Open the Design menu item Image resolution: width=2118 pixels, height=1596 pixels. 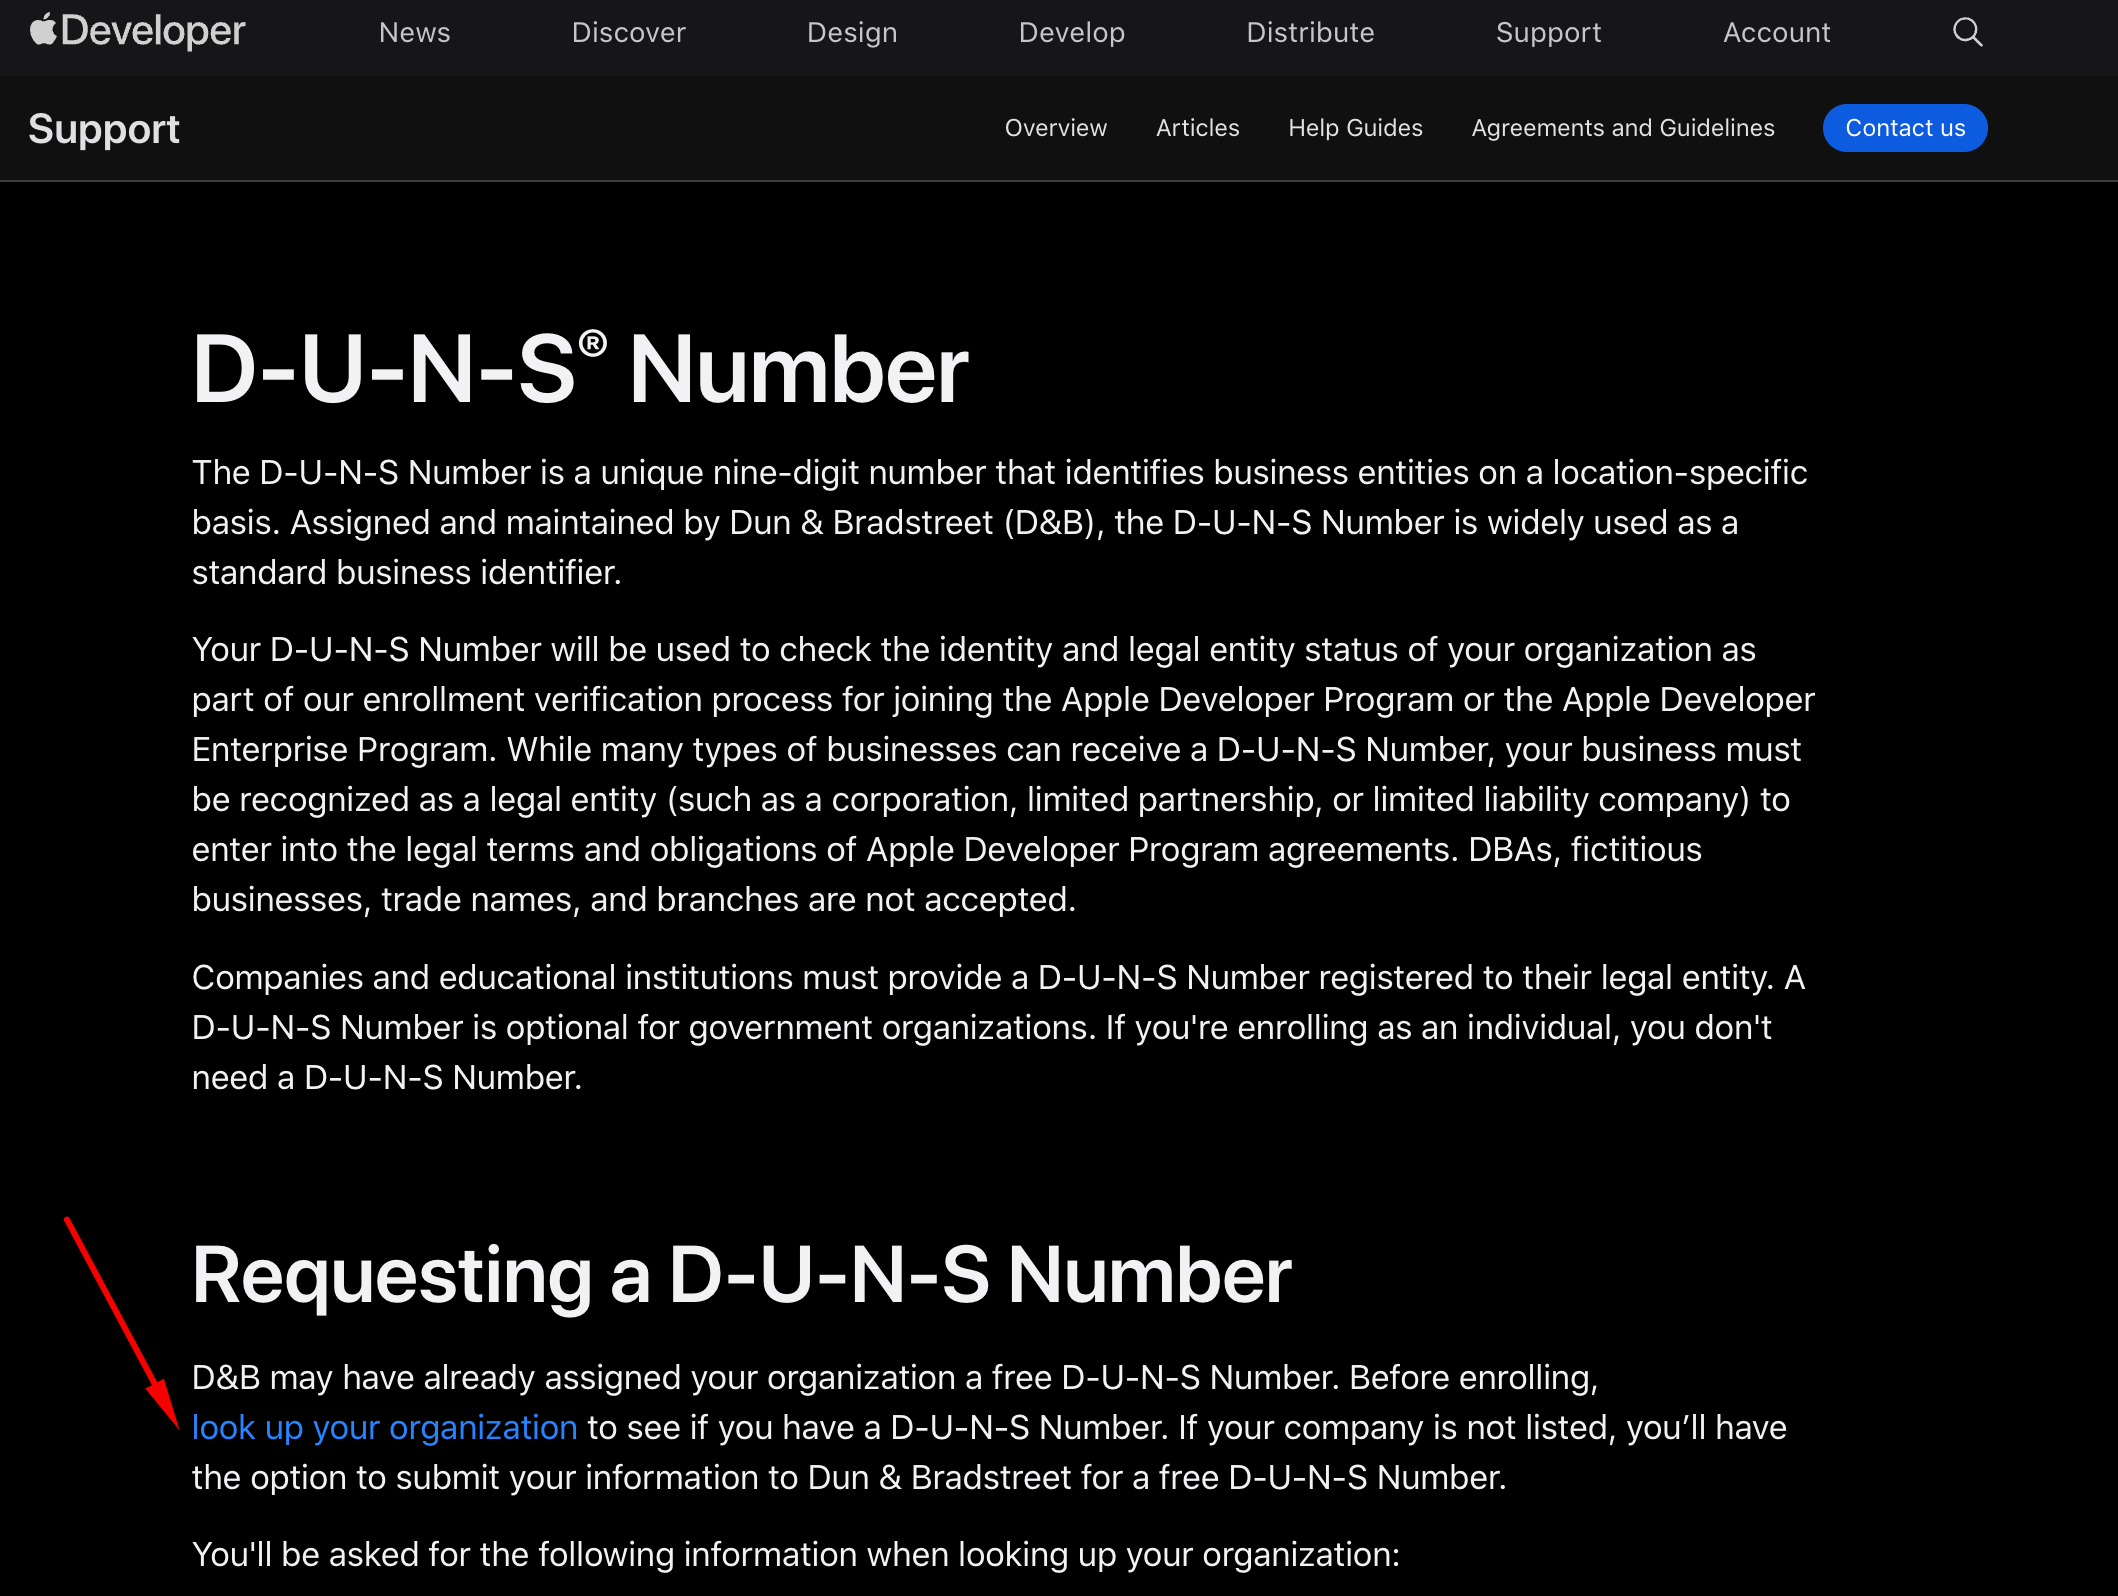click(852, 32)
